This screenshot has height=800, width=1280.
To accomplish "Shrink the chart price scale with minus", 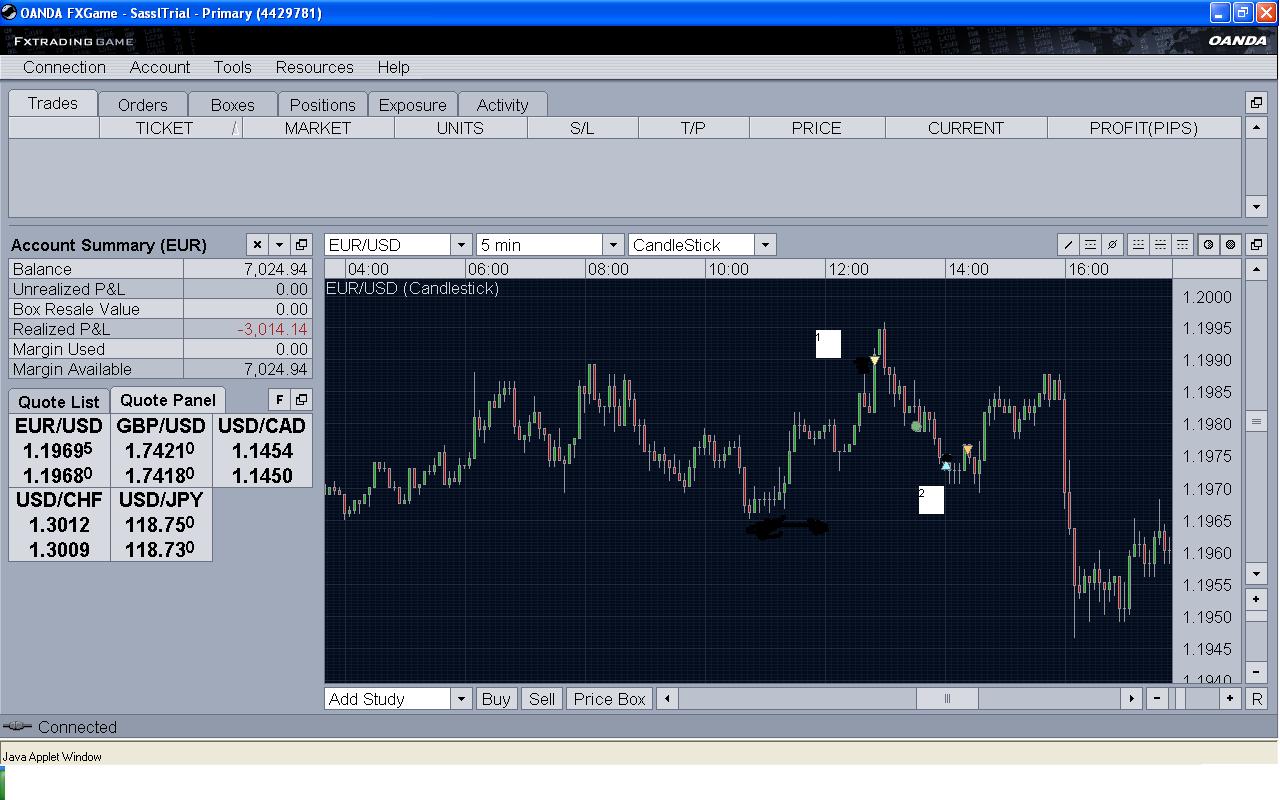I will [1257, 672].
